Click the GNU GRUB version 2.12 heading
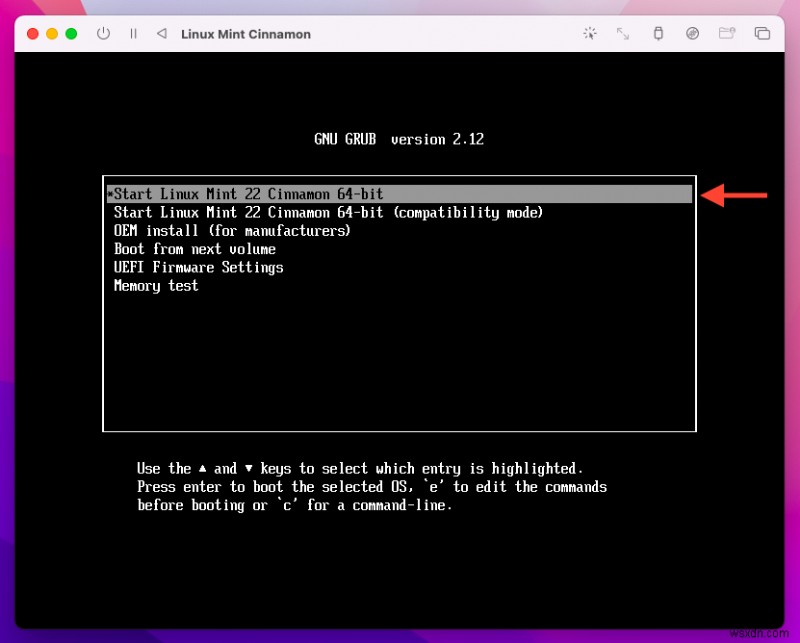The image size is (800, 643). click(x=399, y=139)
